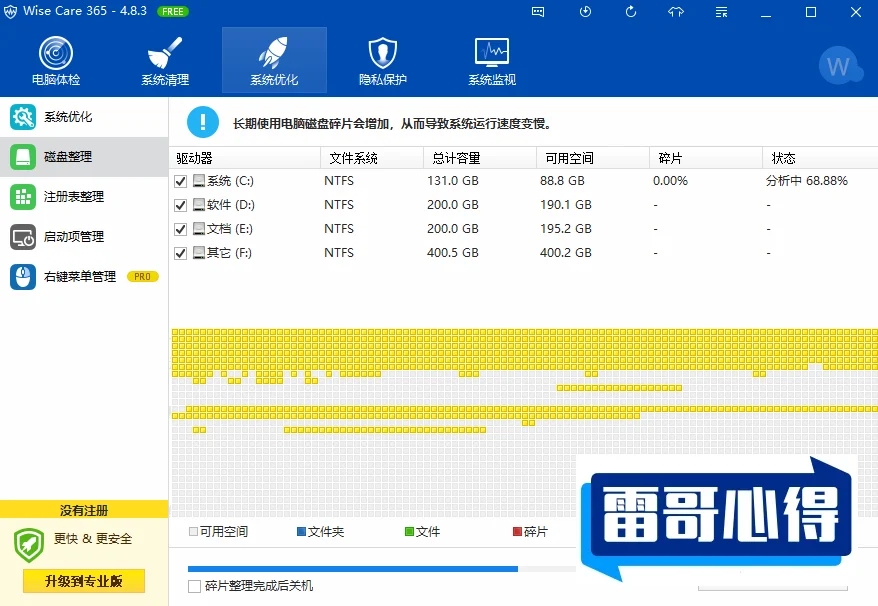Click the 其它 (F:) drive icon
Screen dimensions: 878x606
(x=199, y=253)
